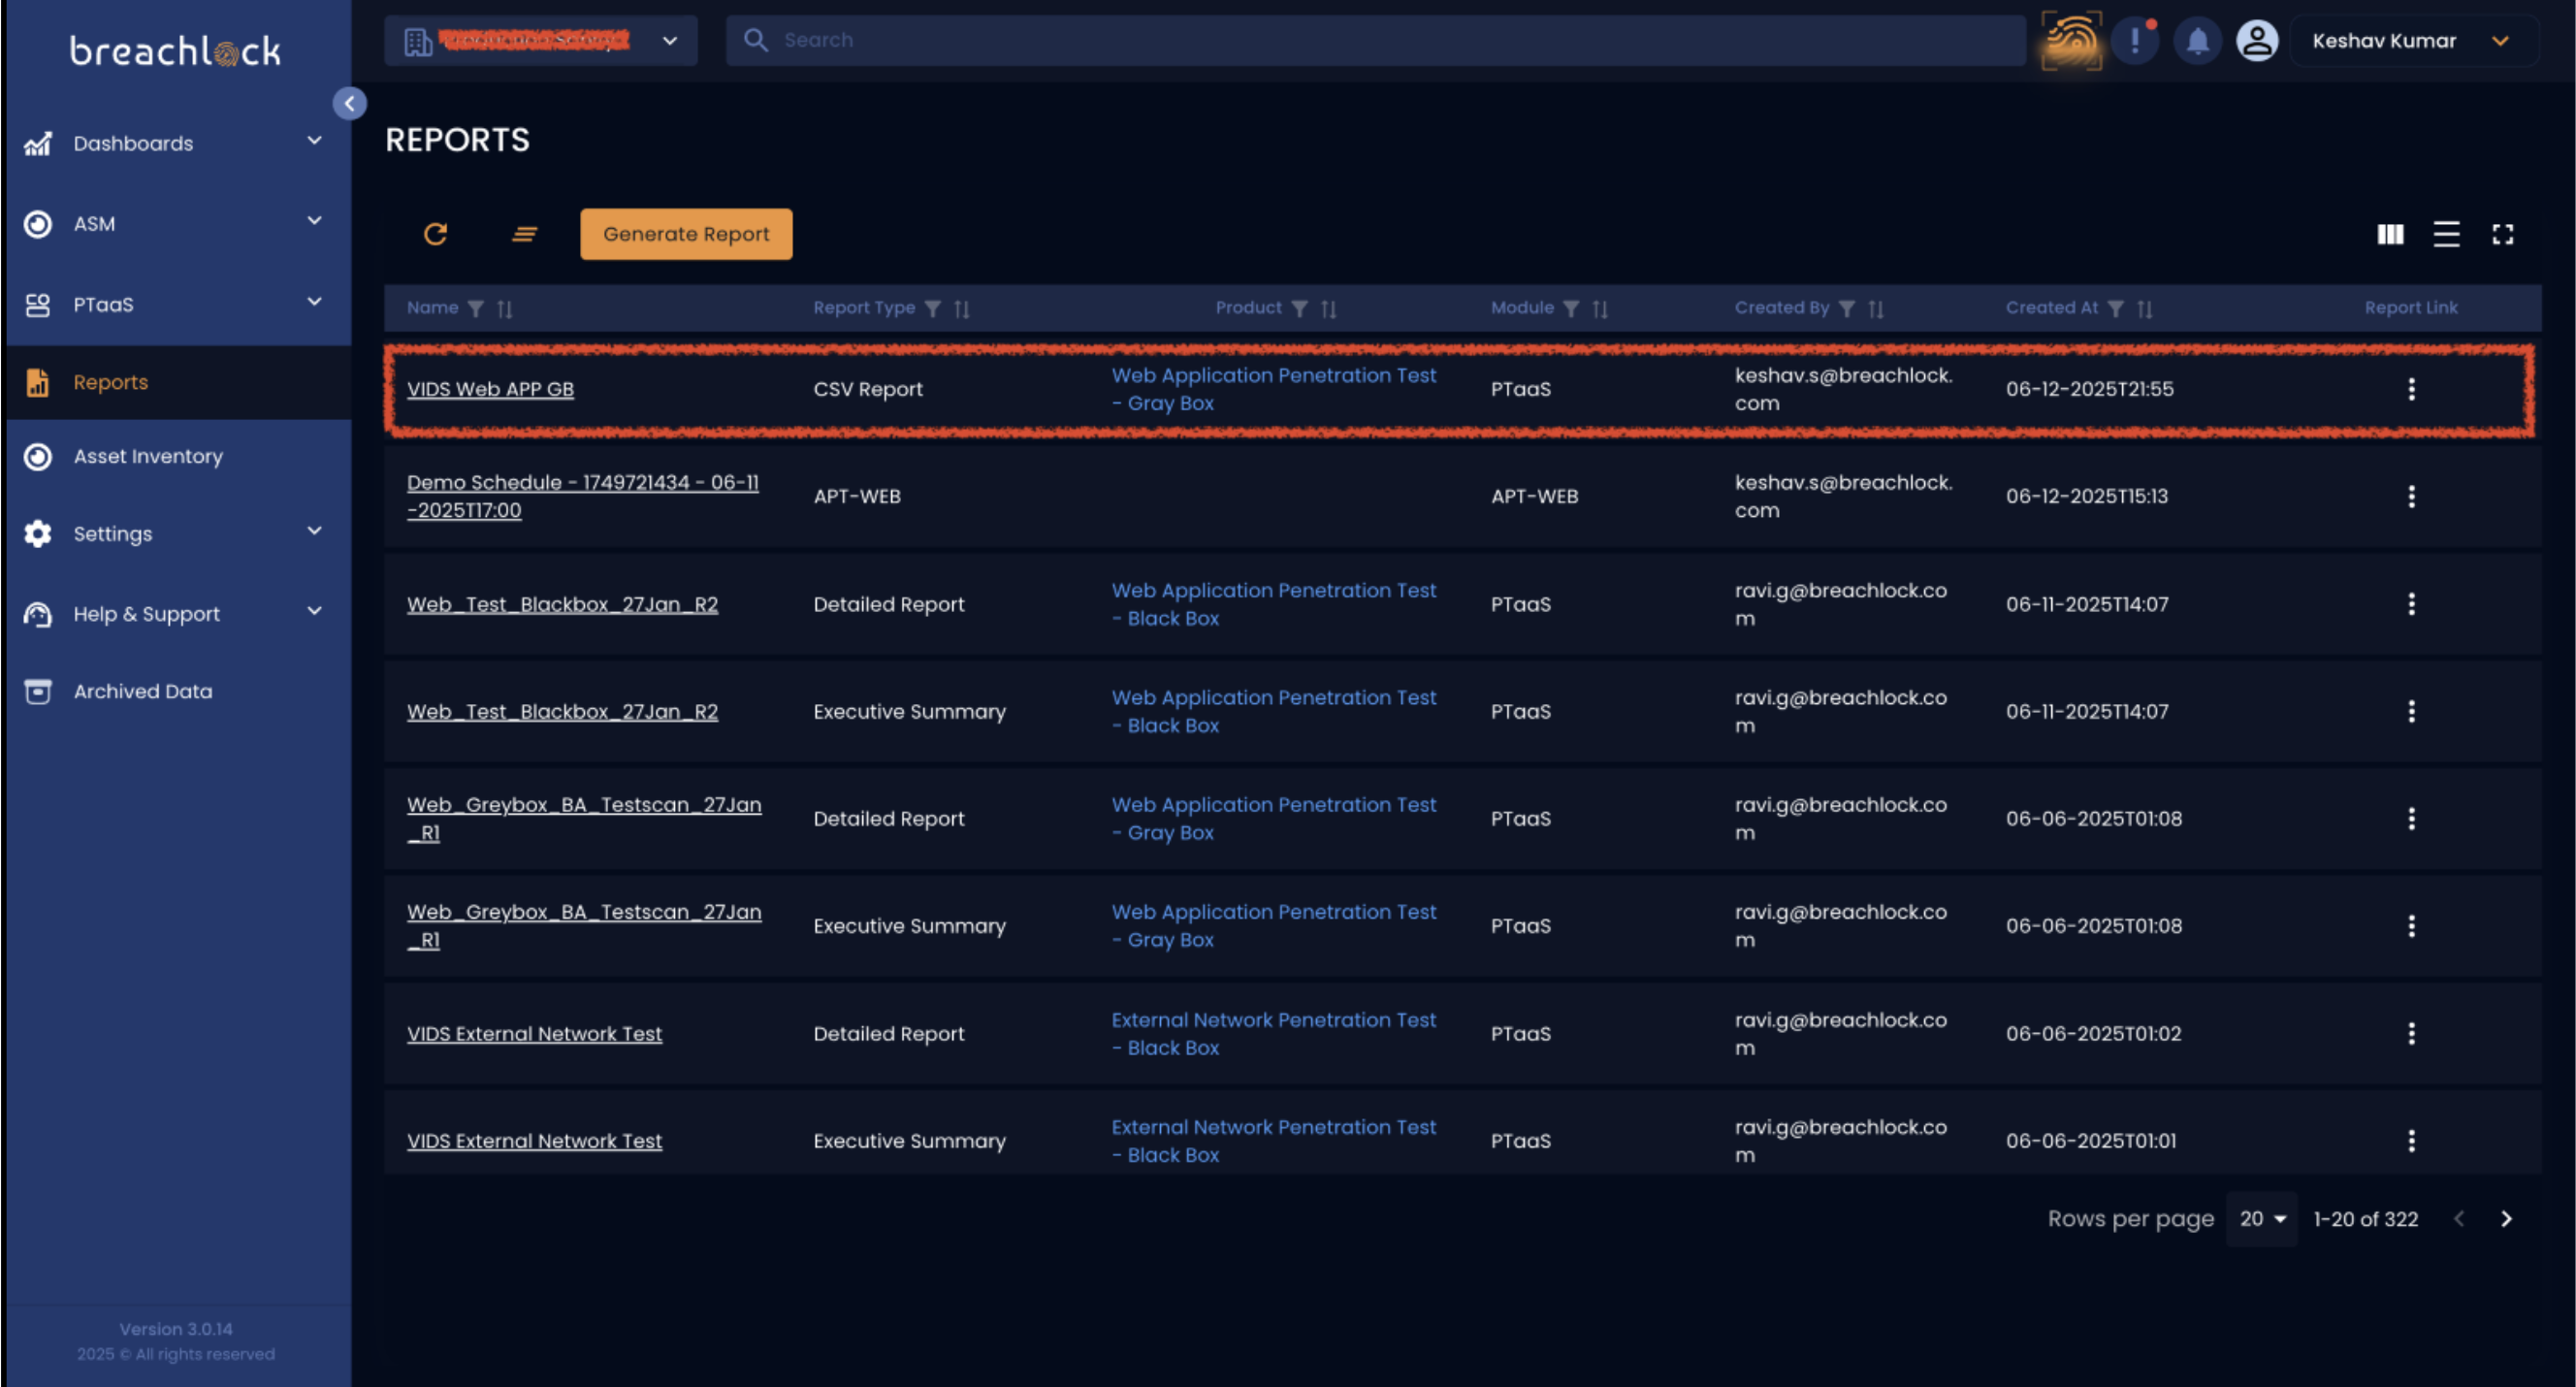This screenshot has width=2576, height=1387.
Task: Open the Keshav Kumar account dropdown
Action: tap(2413, 41)
